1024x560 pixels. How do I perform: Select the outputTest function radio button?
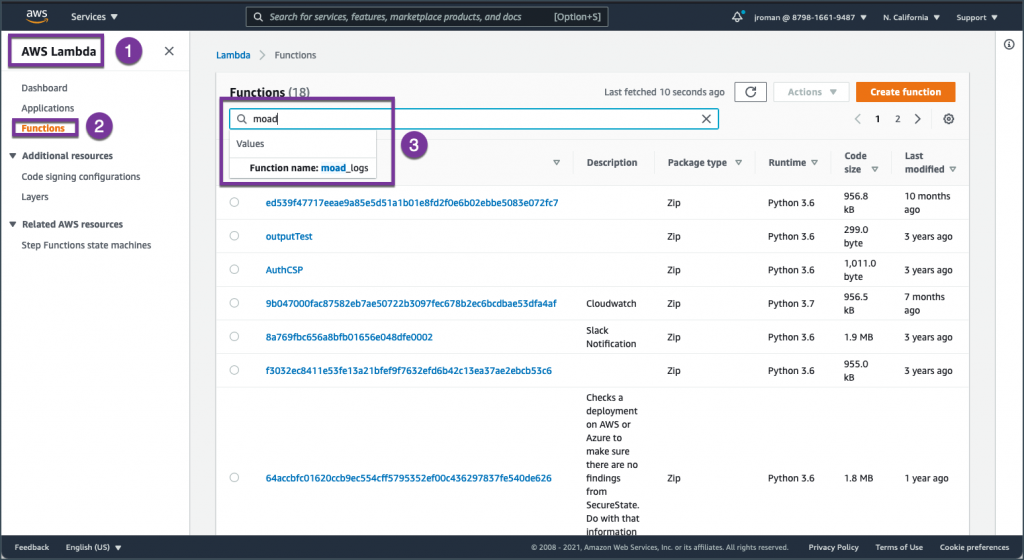pyautogui.click(x=234, y=236)
